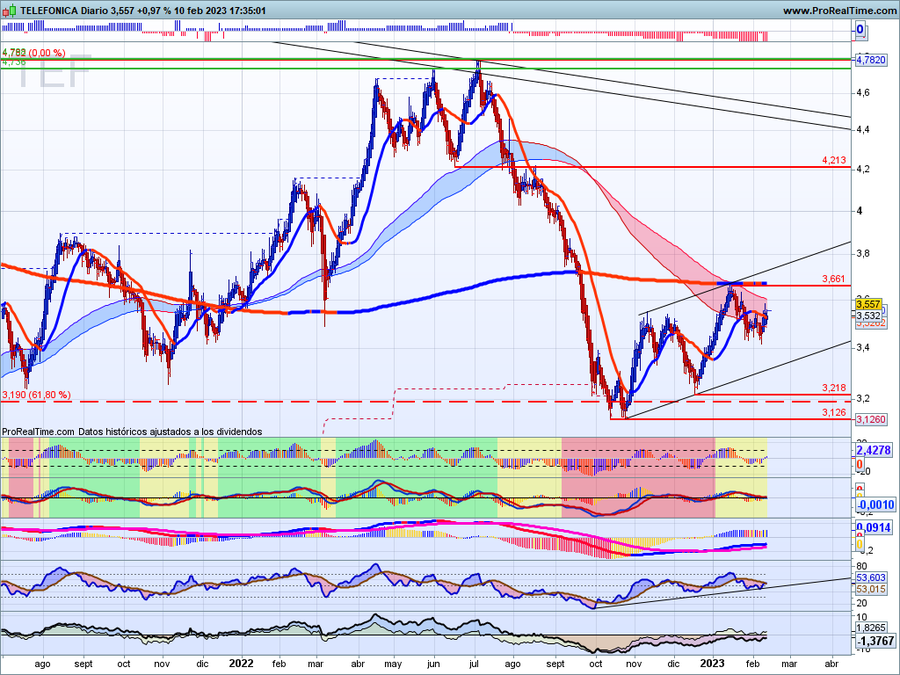Click the white 3,532 price tag
900x675 pixels.
click(x=868, y=316)
